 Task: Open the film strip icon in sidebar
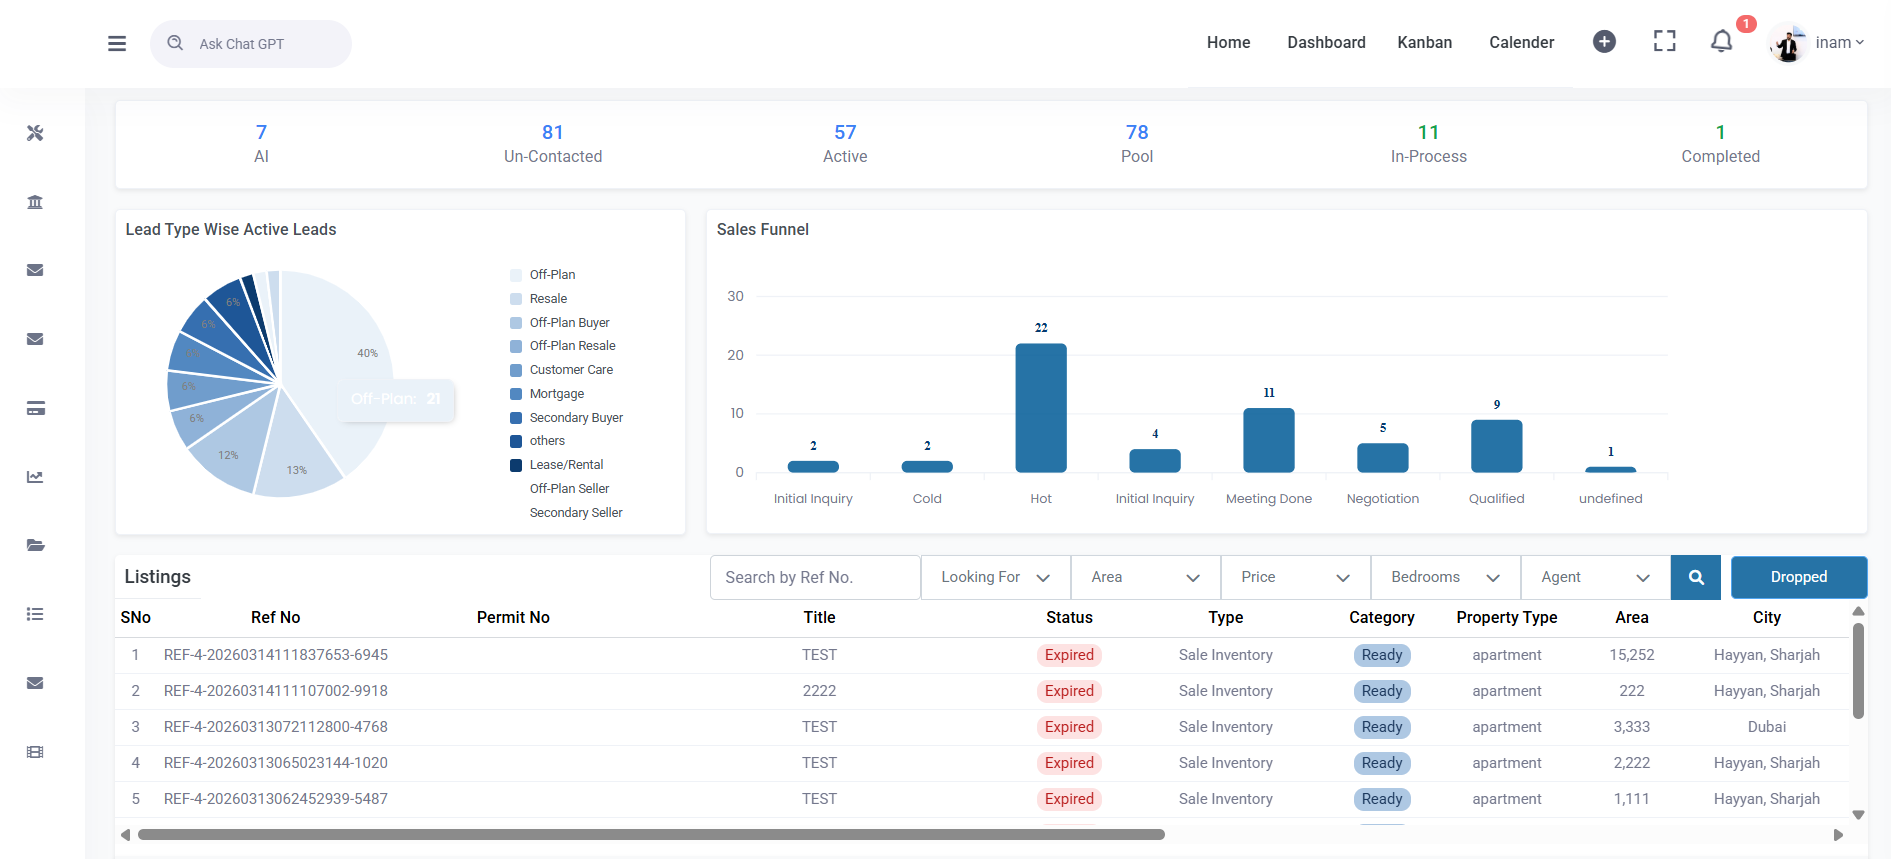click(35, 752)
